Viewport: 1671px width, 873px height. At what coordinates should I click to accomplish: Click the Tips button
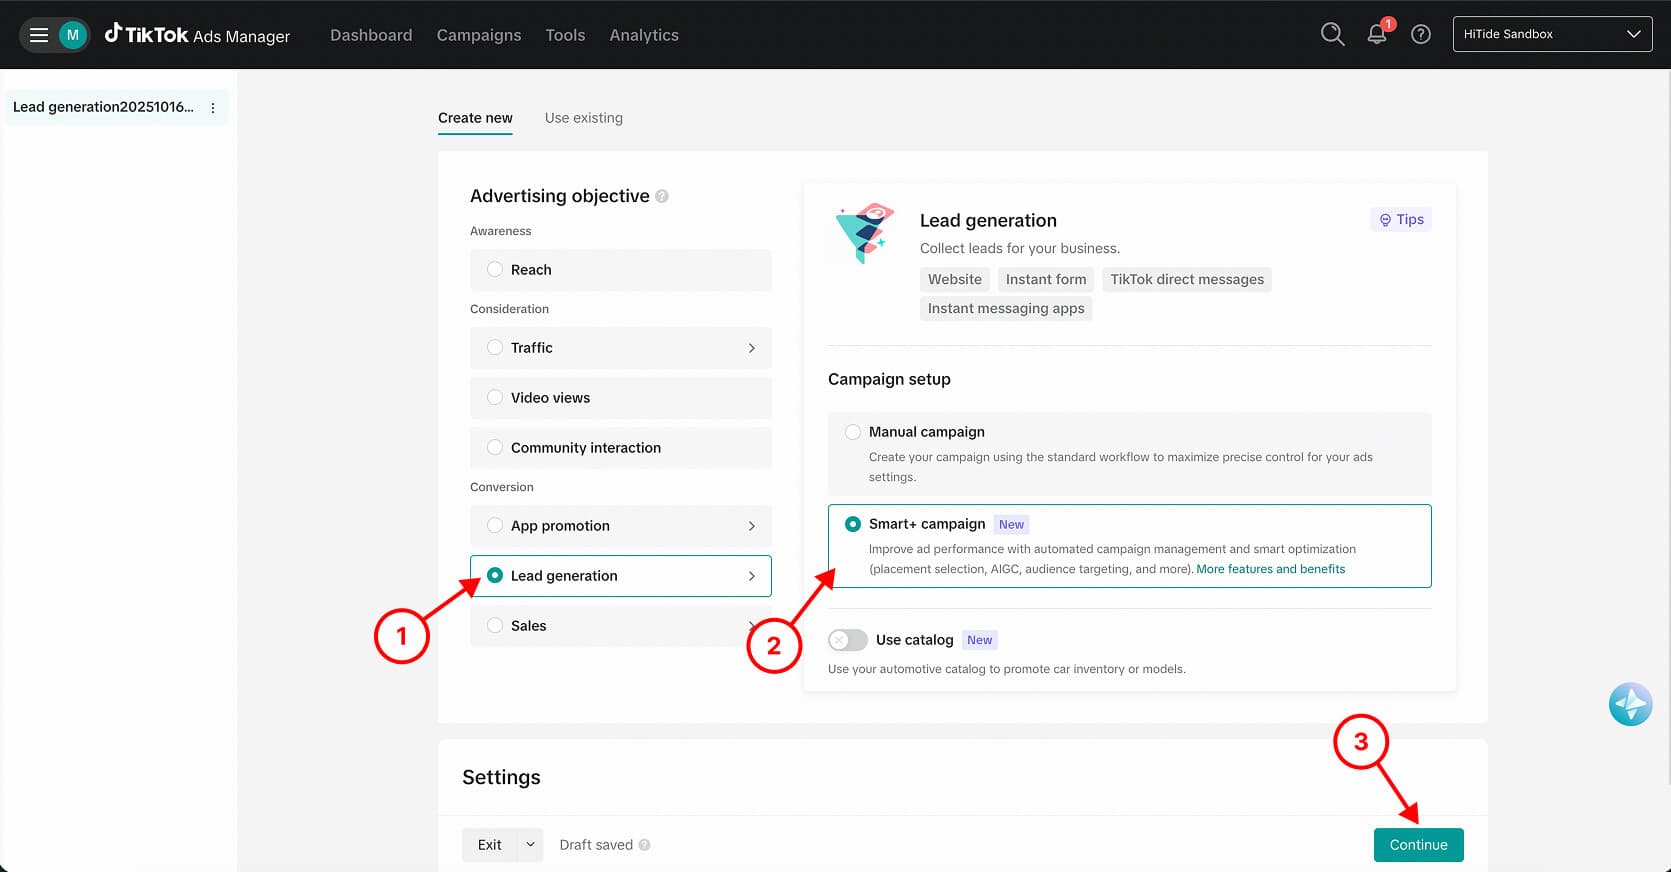[1400, 220]
